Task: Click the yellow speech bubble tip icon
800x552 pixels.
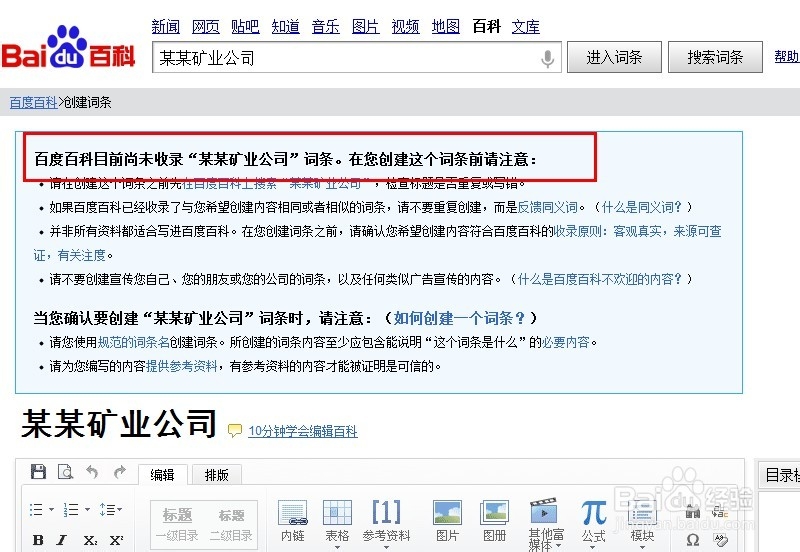Action: click(235, 431)
